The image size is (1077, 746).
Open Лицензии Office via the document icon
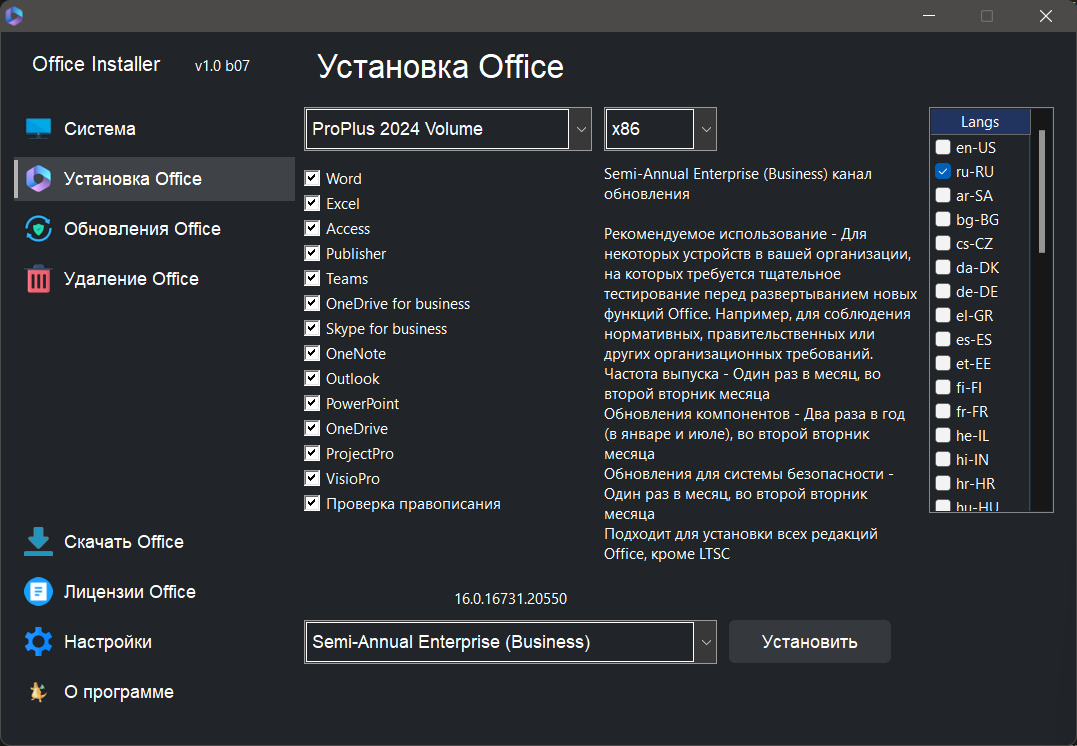click(37, 591)
